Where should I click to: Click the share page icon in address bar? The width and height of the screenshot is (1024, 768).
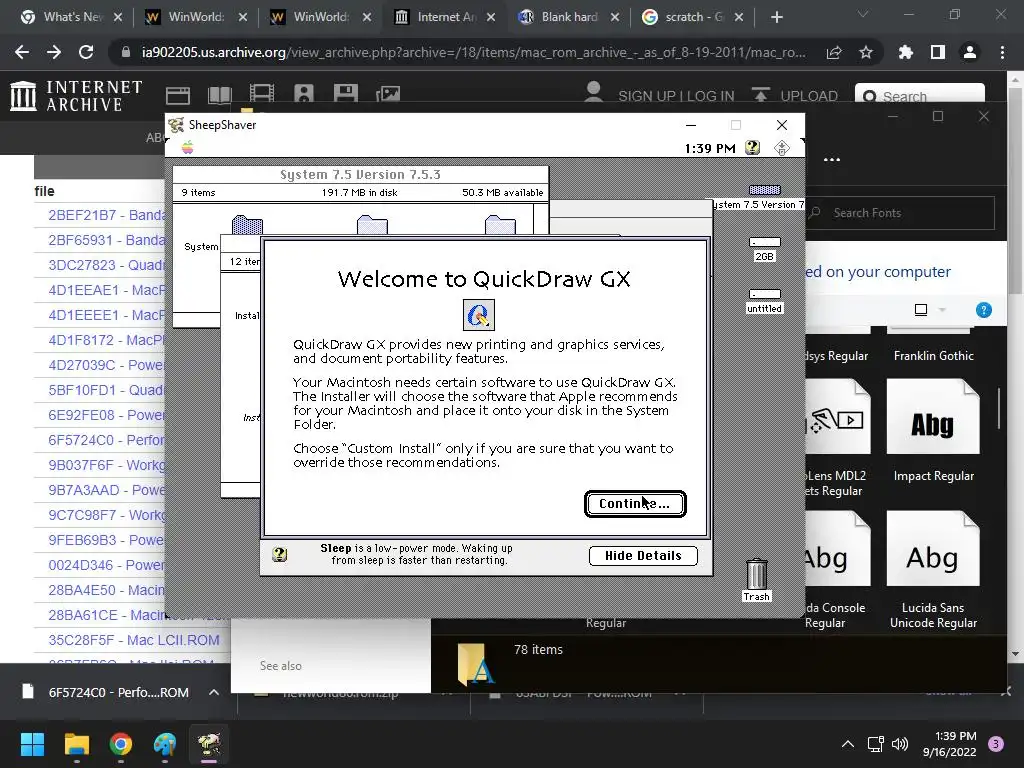pyautogui.click(x=834, y=52)
